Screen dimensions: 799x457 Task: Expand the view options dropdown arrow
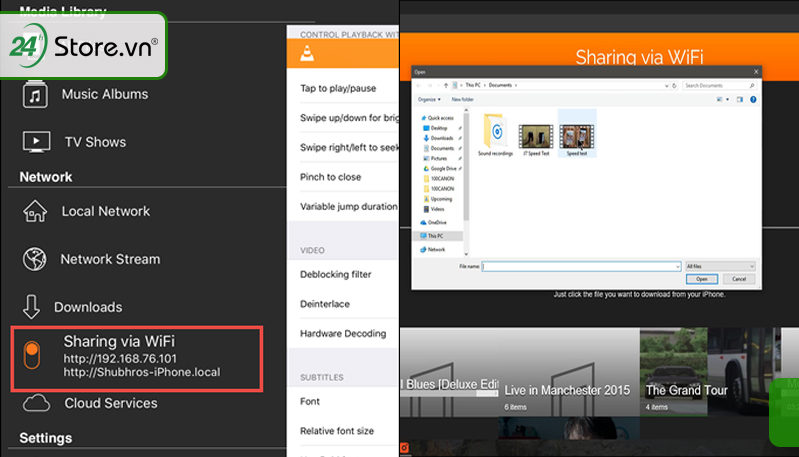click(727, 99)
